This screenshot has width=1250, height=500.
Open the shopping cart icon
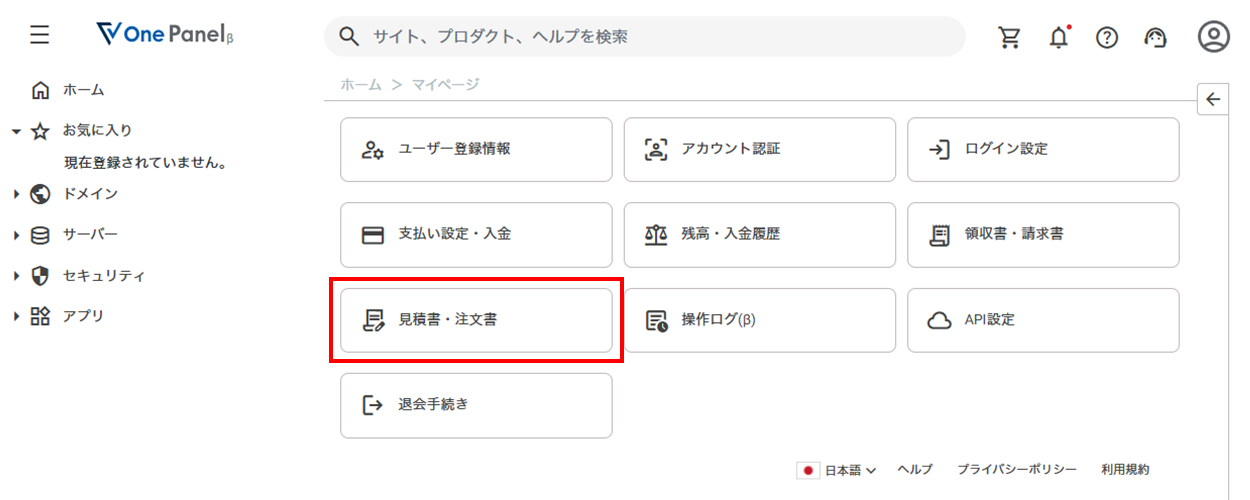click(1010, 37)
